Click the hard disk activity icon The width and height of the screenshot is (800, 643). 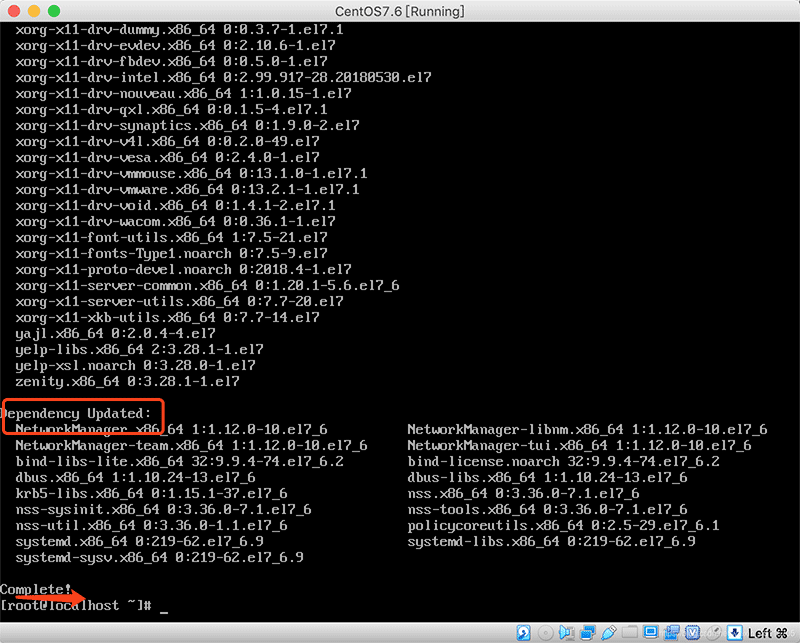click(523, 632)
